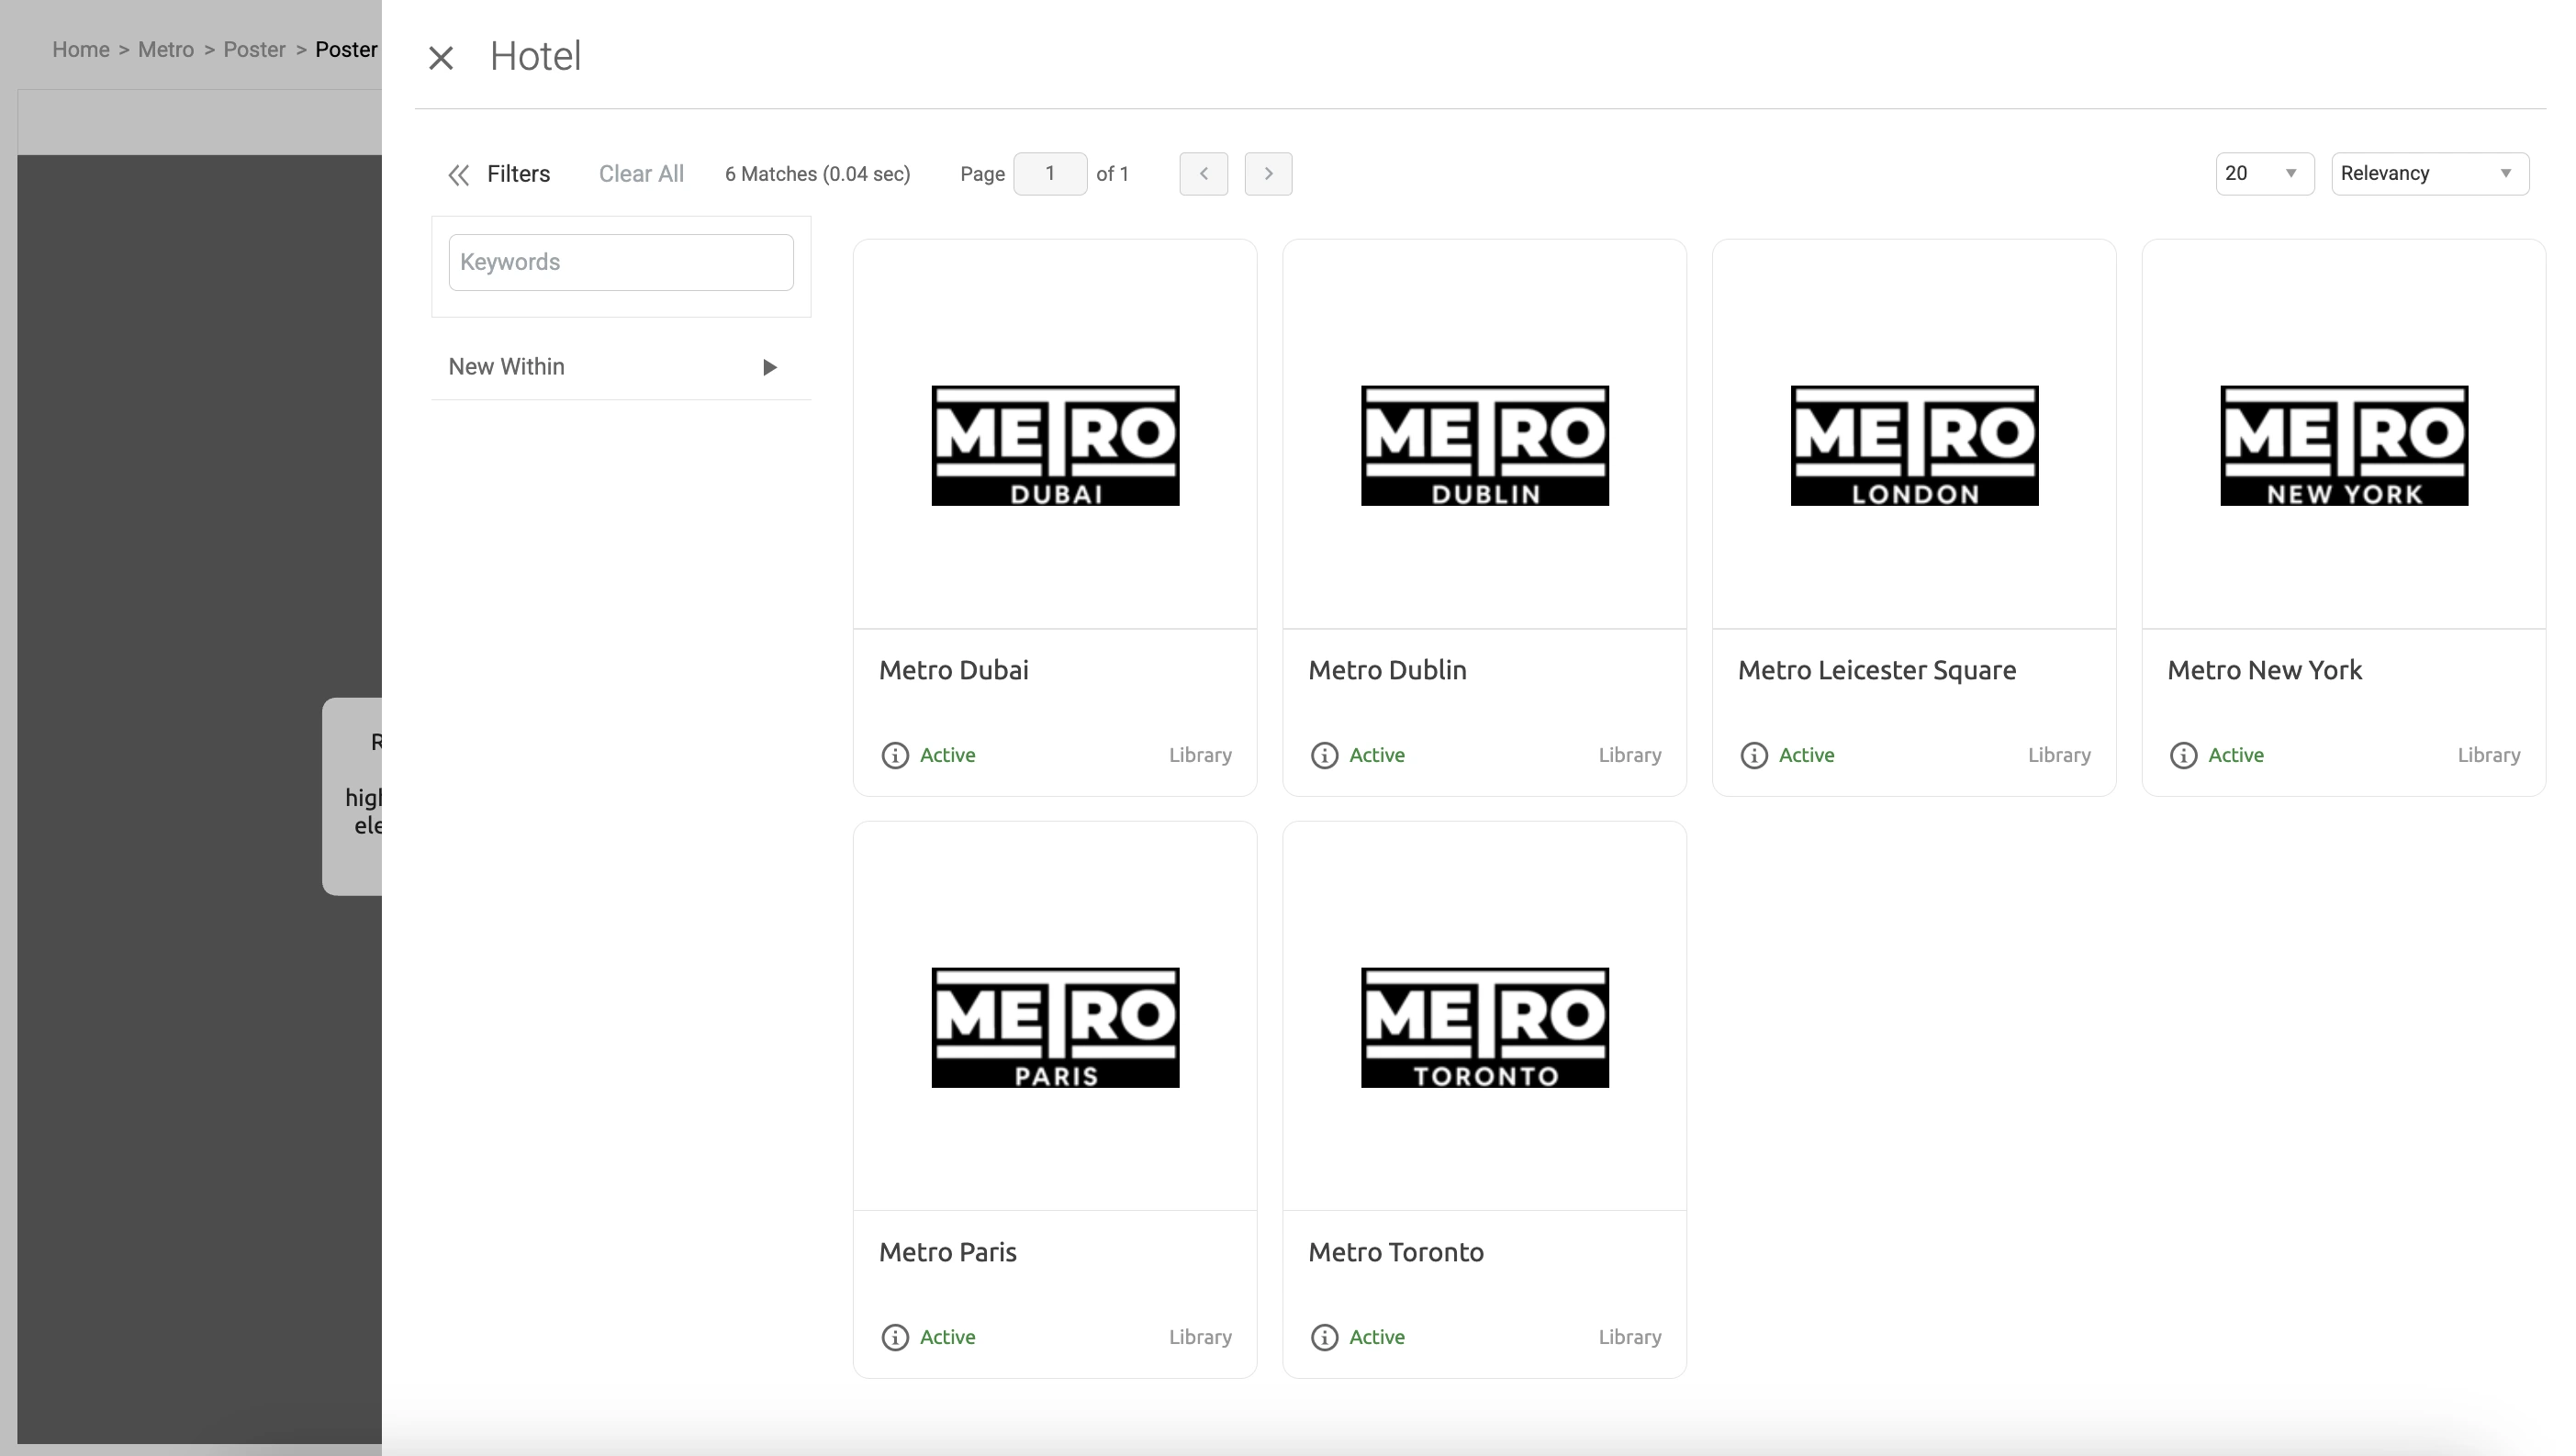Click into the Keywords search field

621,262
